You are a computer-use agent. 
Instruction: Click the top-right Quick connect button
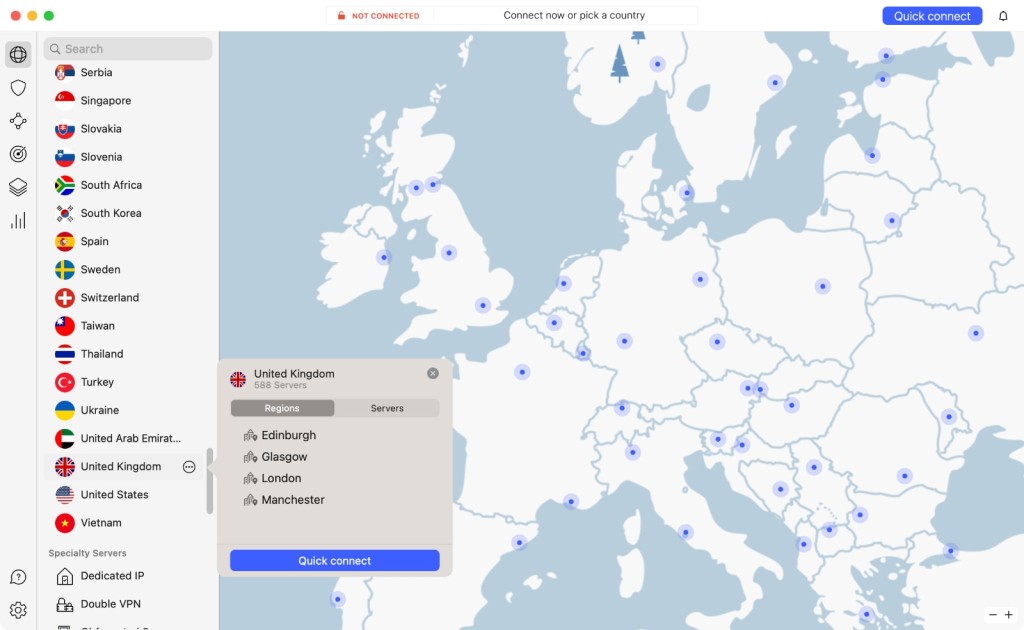(932, 16)
